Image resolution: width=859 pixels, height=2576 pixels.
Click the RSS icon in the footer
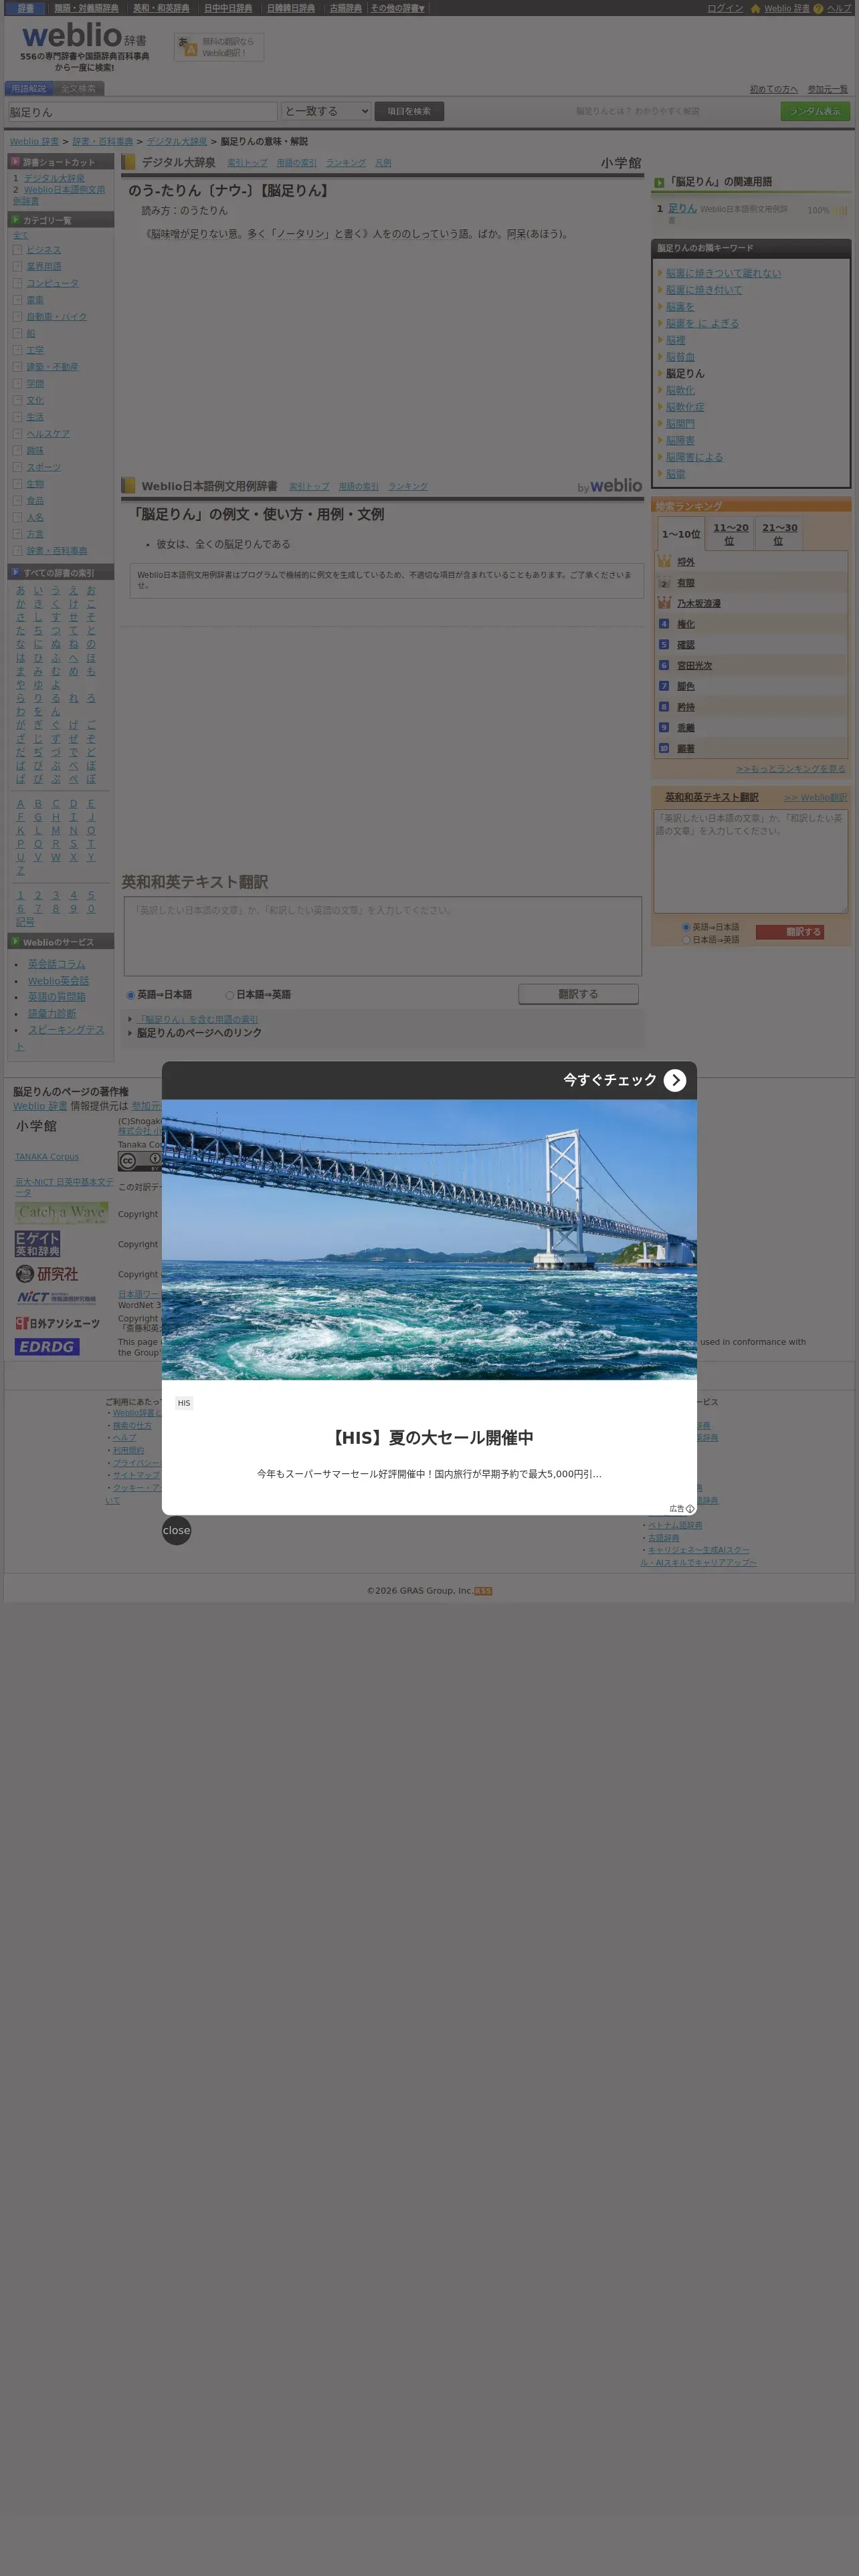(483, 1591)
